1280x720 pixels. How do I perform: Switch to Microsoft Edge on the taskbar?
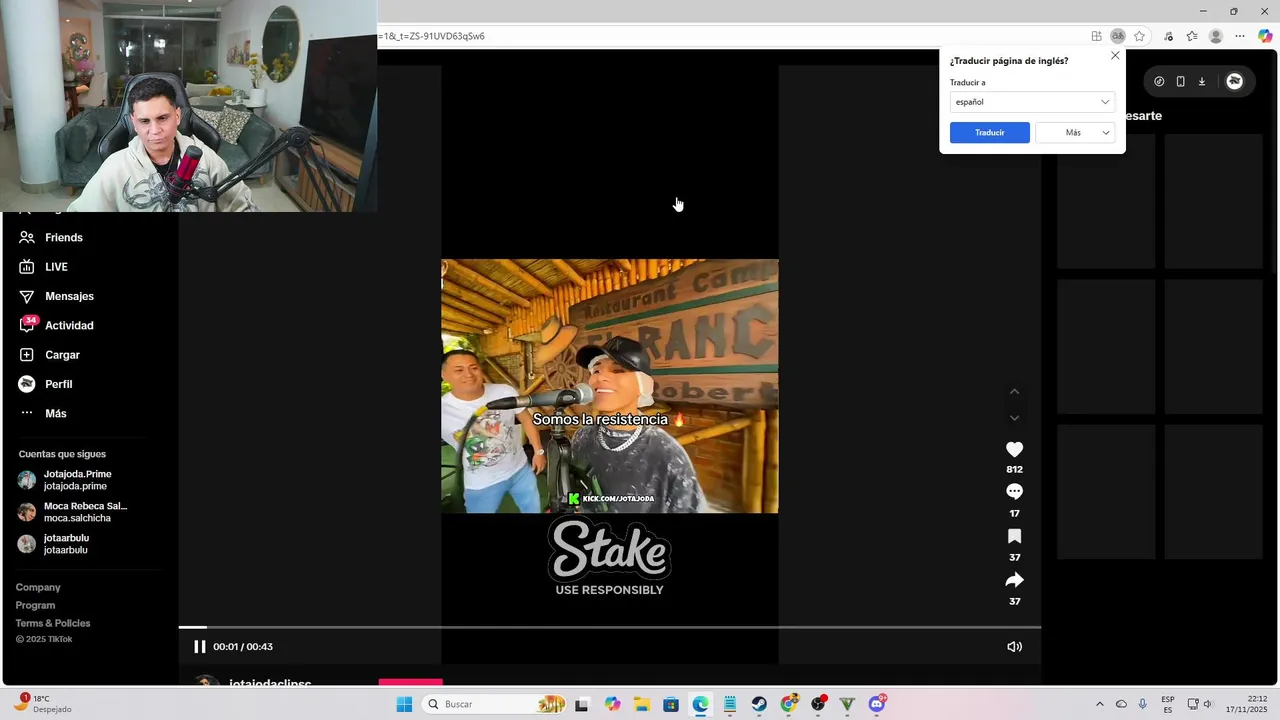point(700,704)
